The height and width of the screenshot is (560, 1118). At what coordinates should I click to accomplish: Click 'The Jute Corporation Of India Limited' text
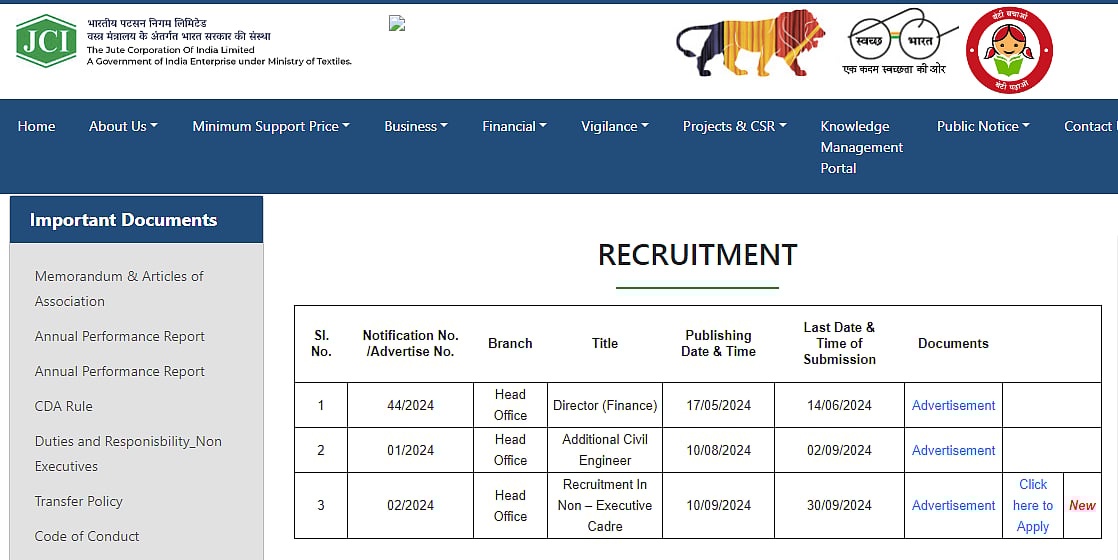170,50
